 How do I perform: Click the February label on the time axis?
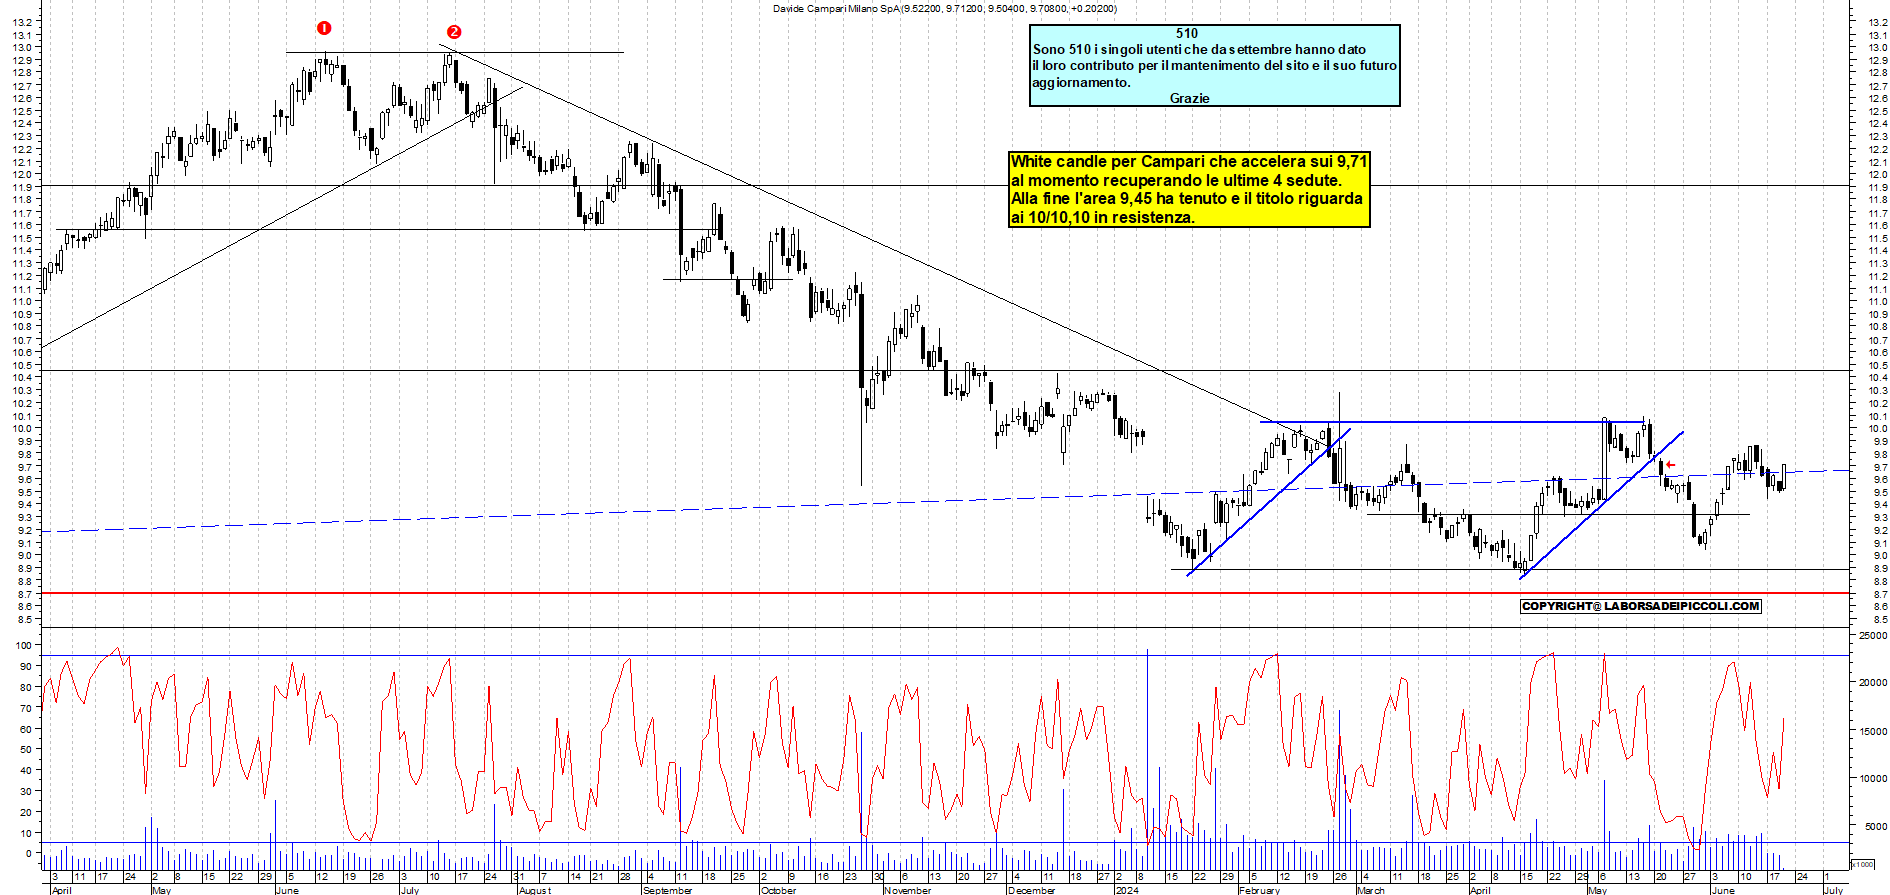tap(1259, 890)
